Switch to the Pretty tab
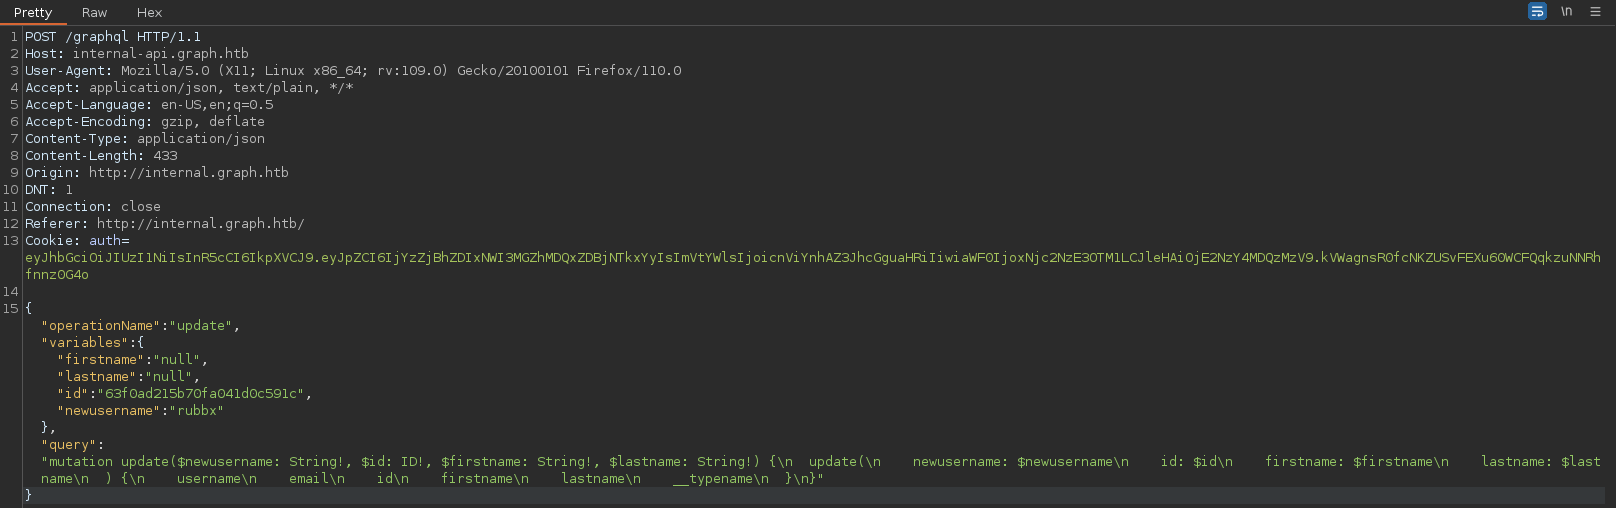 [33, 12]
